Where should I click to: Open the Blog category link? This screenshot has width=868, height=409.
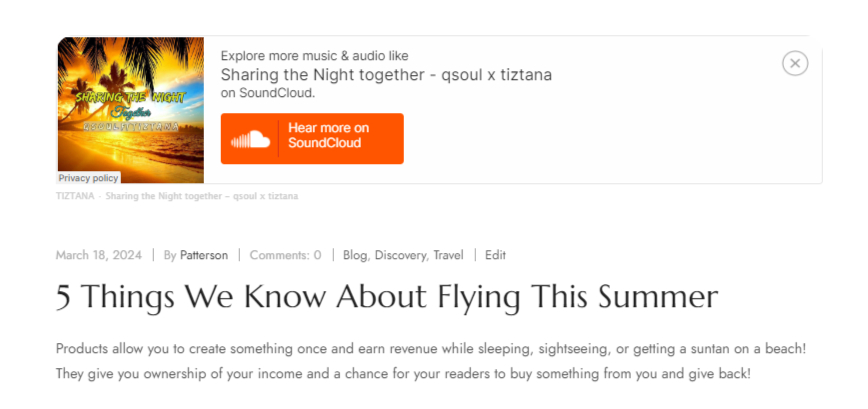click(355, 255)
